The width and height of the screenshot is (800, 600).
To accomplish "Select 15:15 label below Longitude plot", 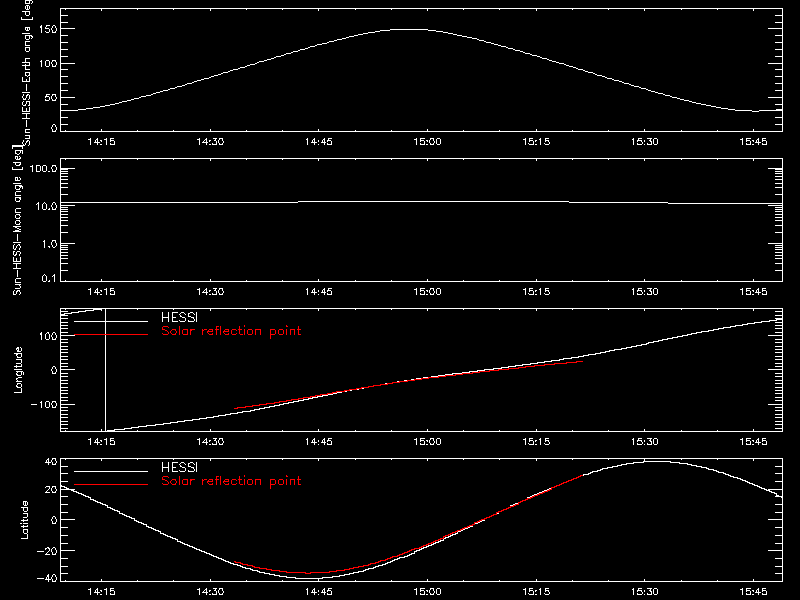I will click(x=536, y=441).
